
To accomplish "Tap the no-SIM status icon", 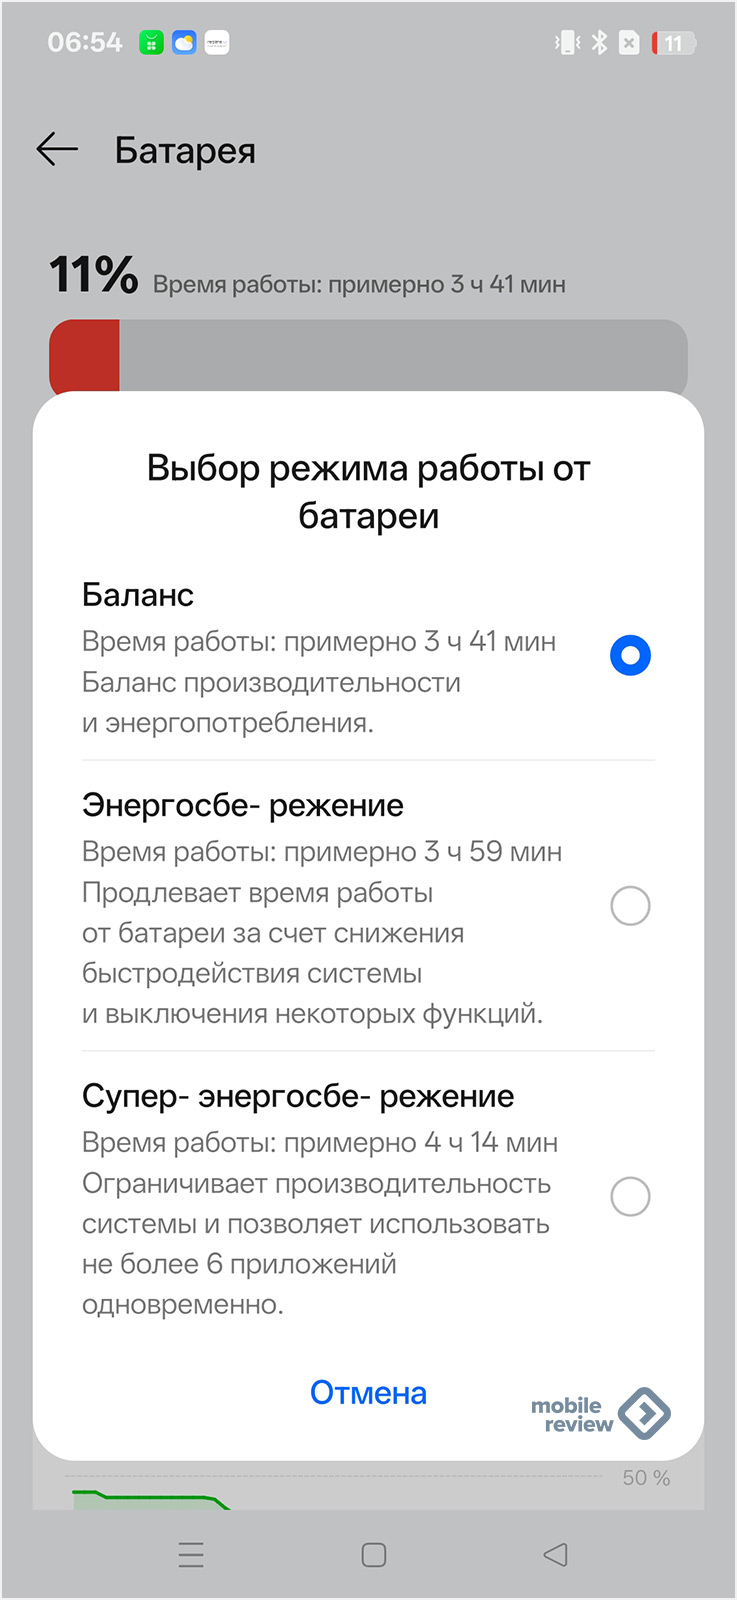I will coord(629,43).
